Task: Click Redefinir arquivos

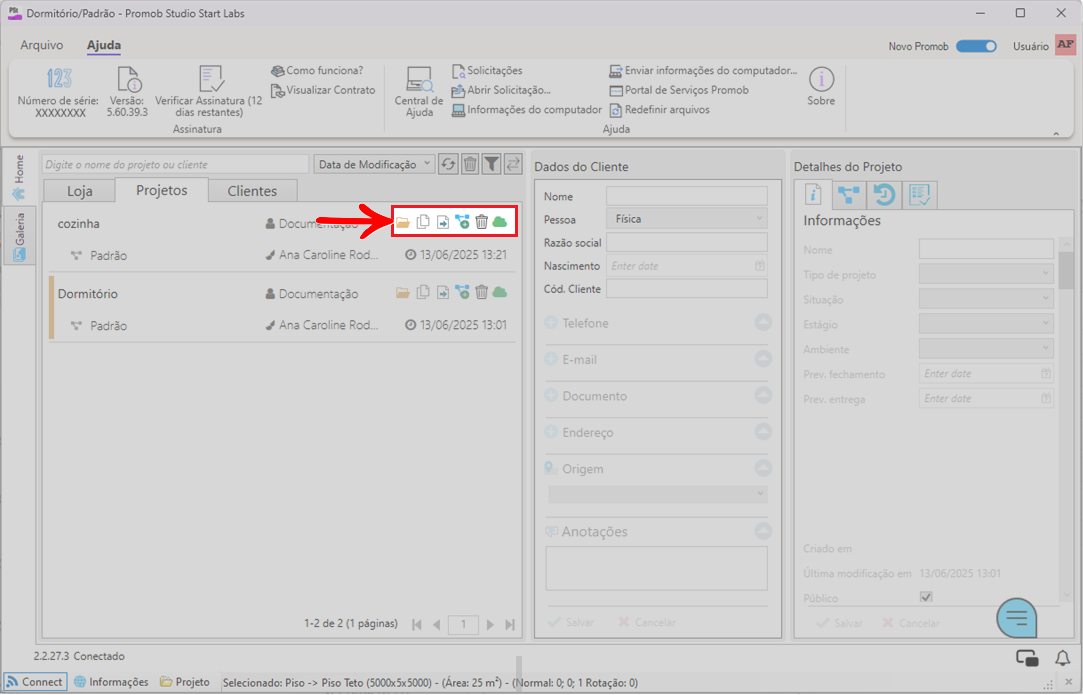Action: [660, 110]
